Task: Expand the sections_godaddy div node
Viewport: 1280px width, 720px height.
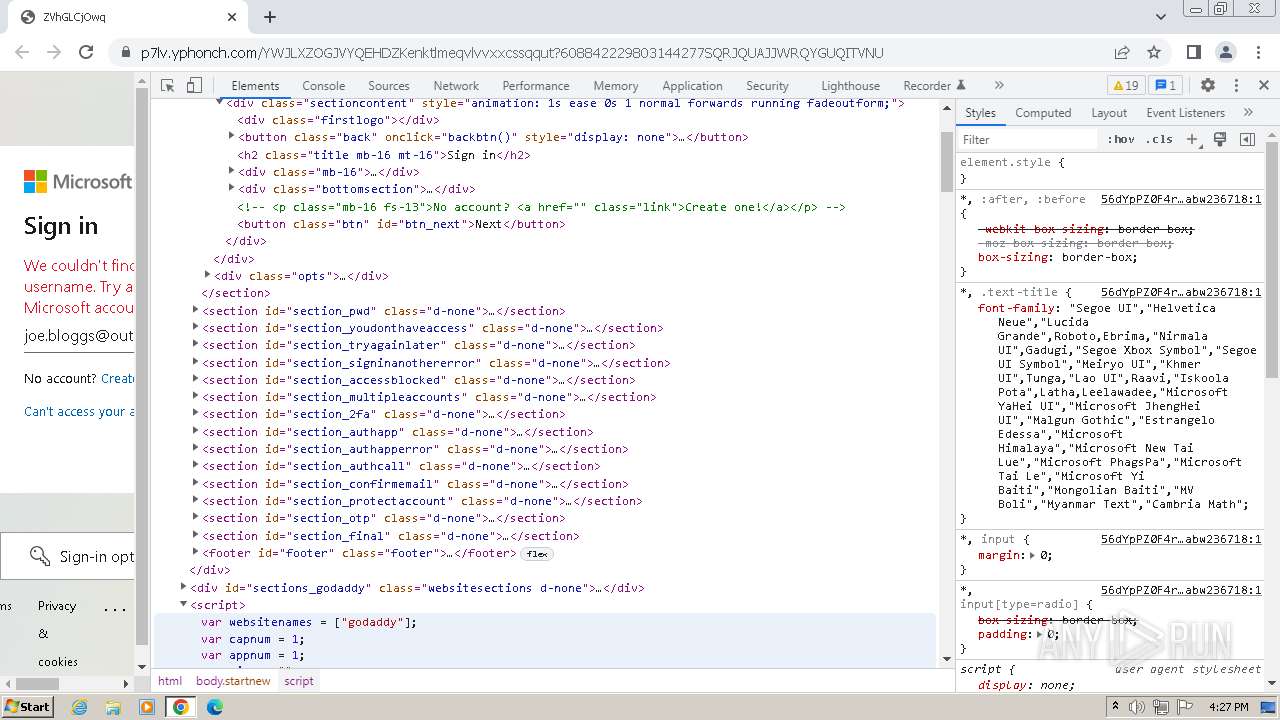Action: point(184,588)
